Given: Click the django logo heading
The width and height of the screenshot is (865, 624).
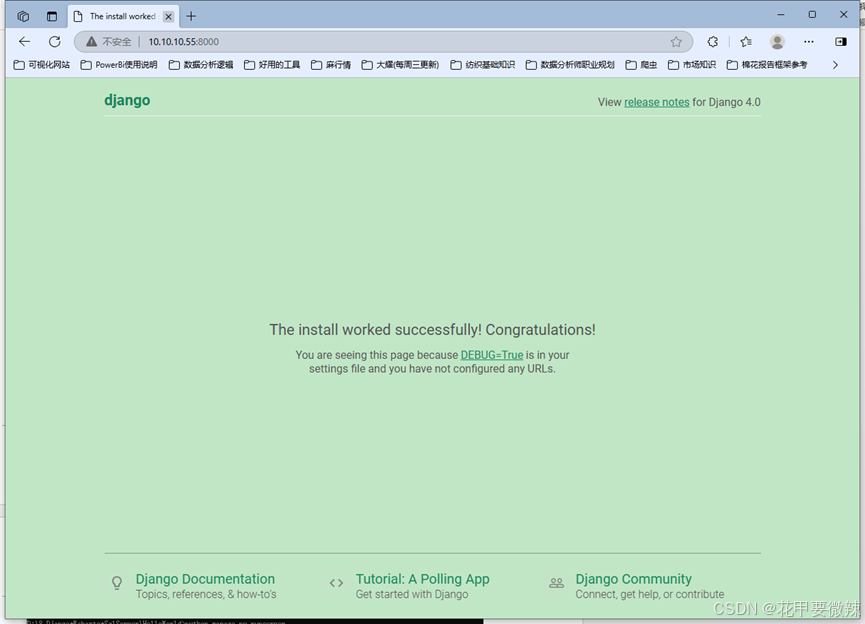Looking at the screenshot, I should pyautogui.click(x=127, y=100).
